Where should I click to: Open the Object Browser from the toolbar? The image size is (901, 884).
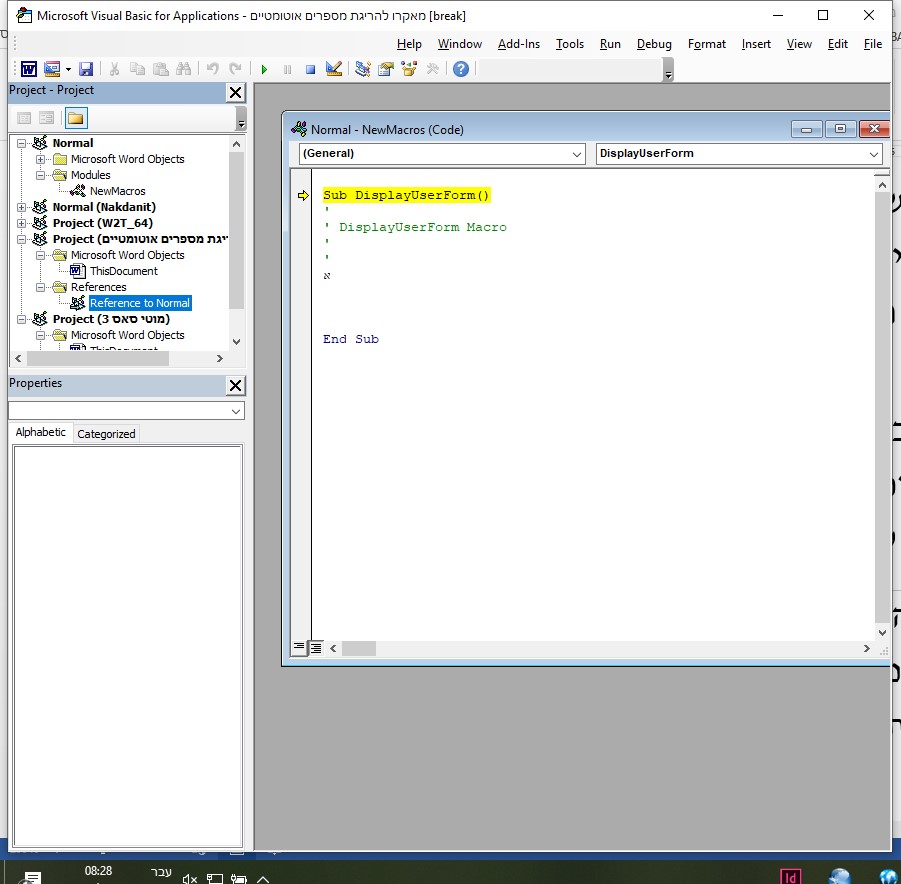(x=409, y=69)
